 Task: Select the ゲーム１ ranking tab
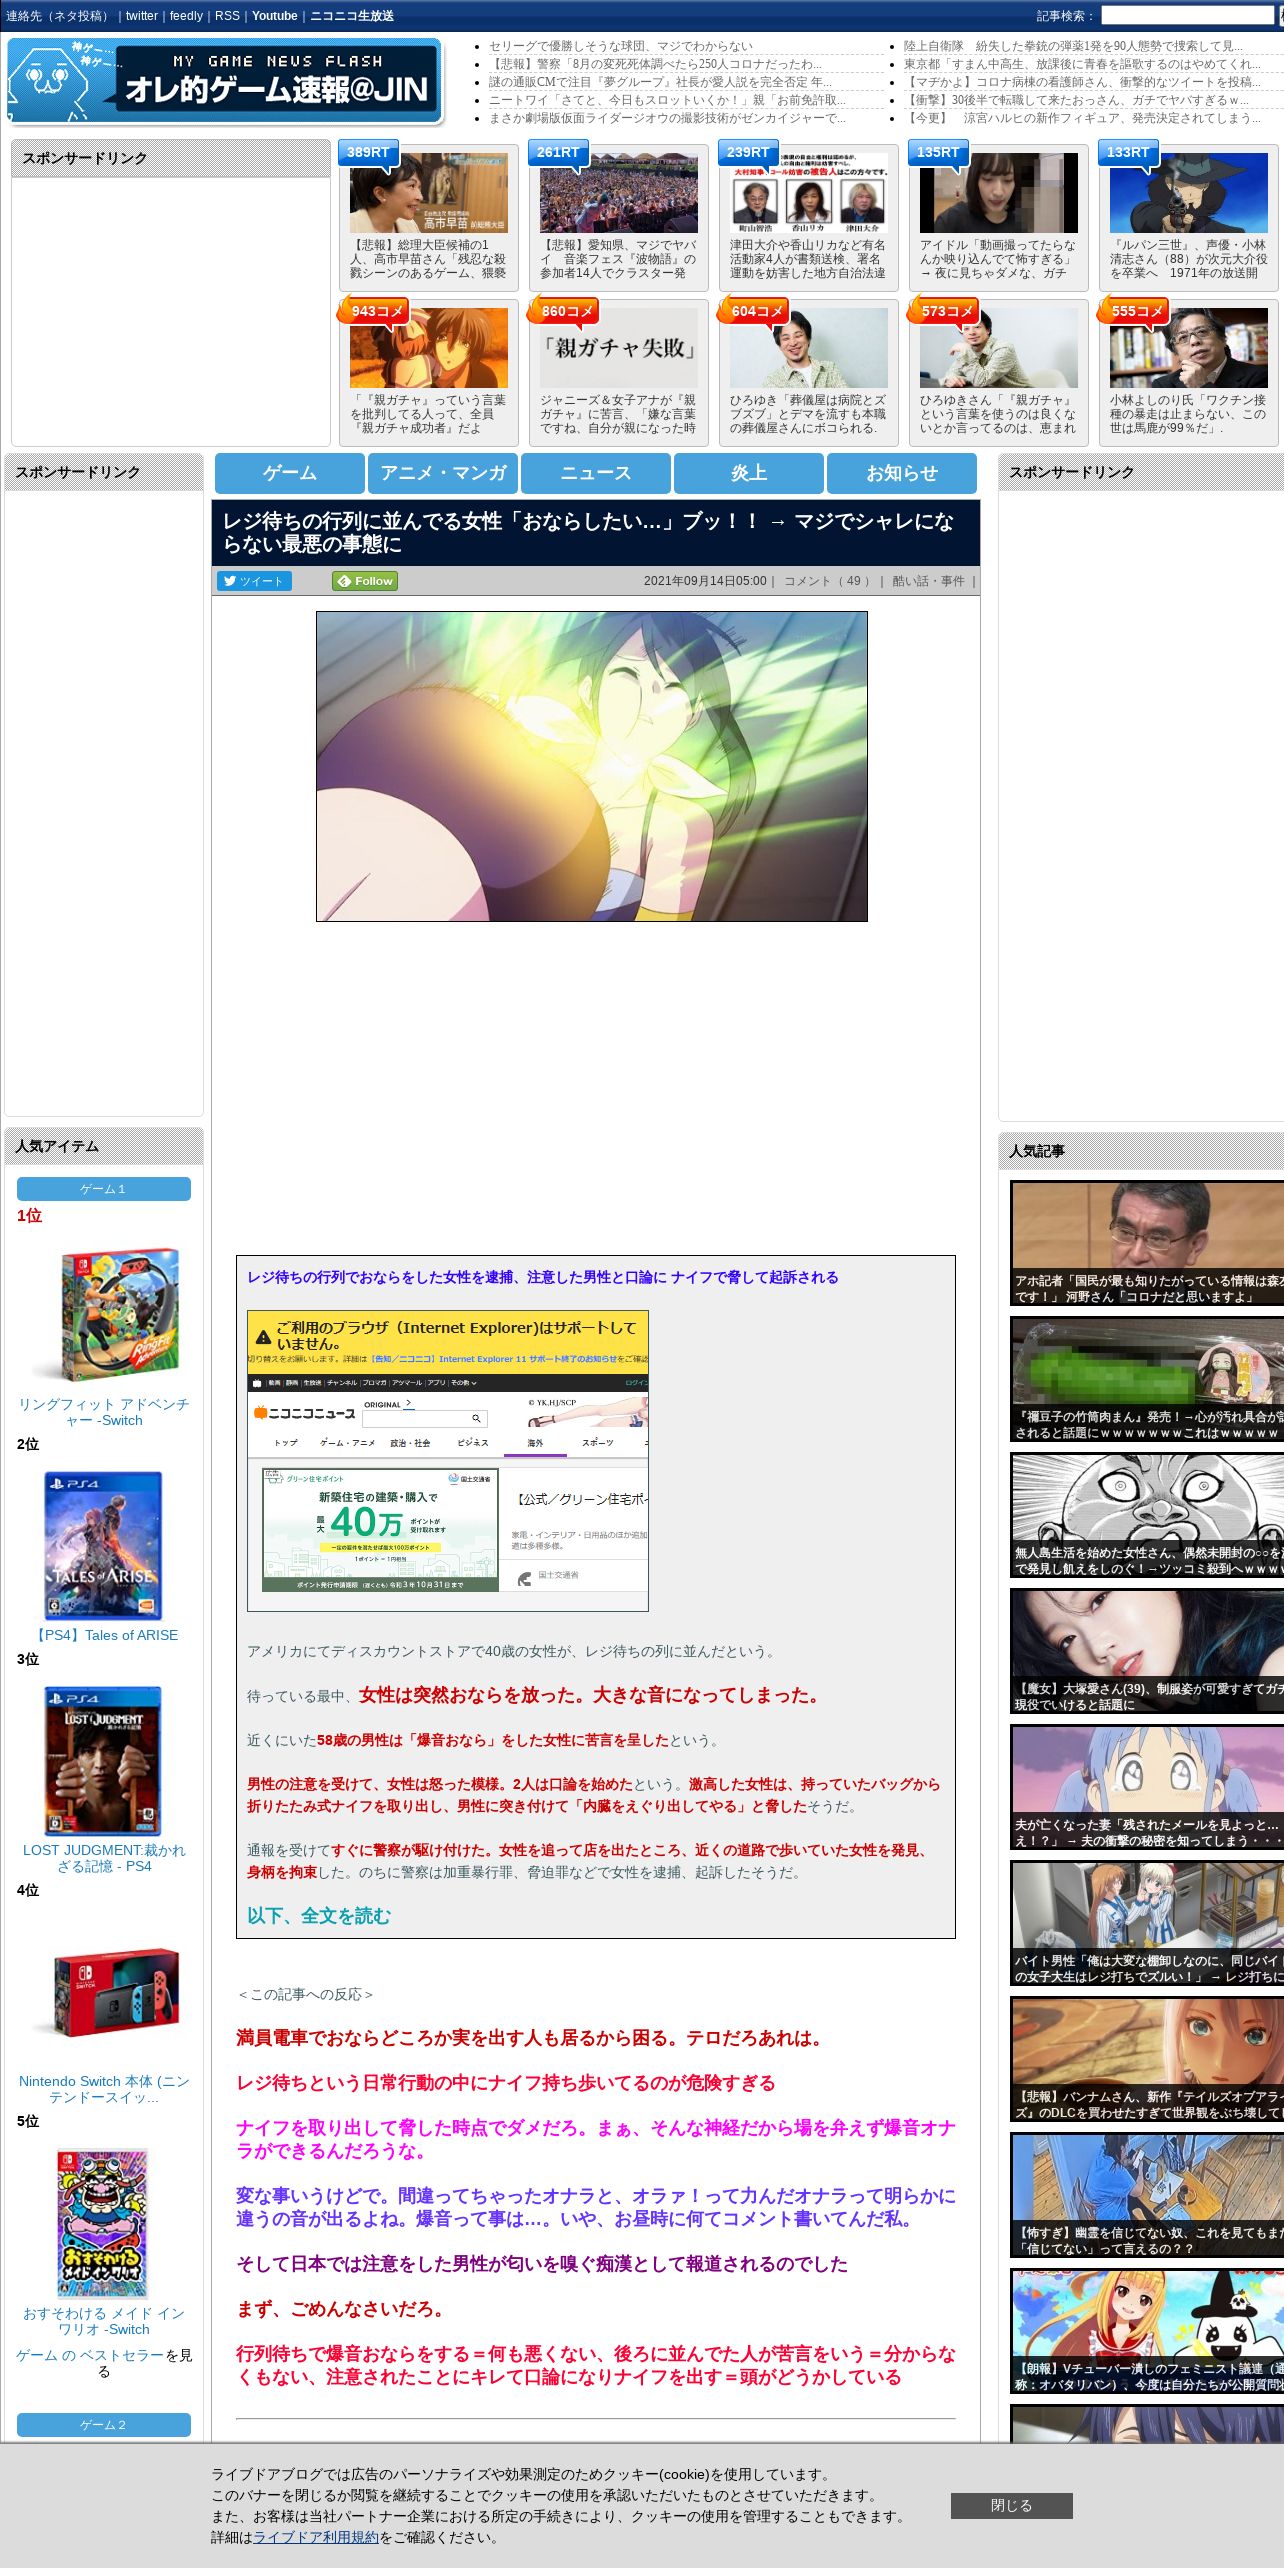pyautogui.click(x=104, y=1189)
